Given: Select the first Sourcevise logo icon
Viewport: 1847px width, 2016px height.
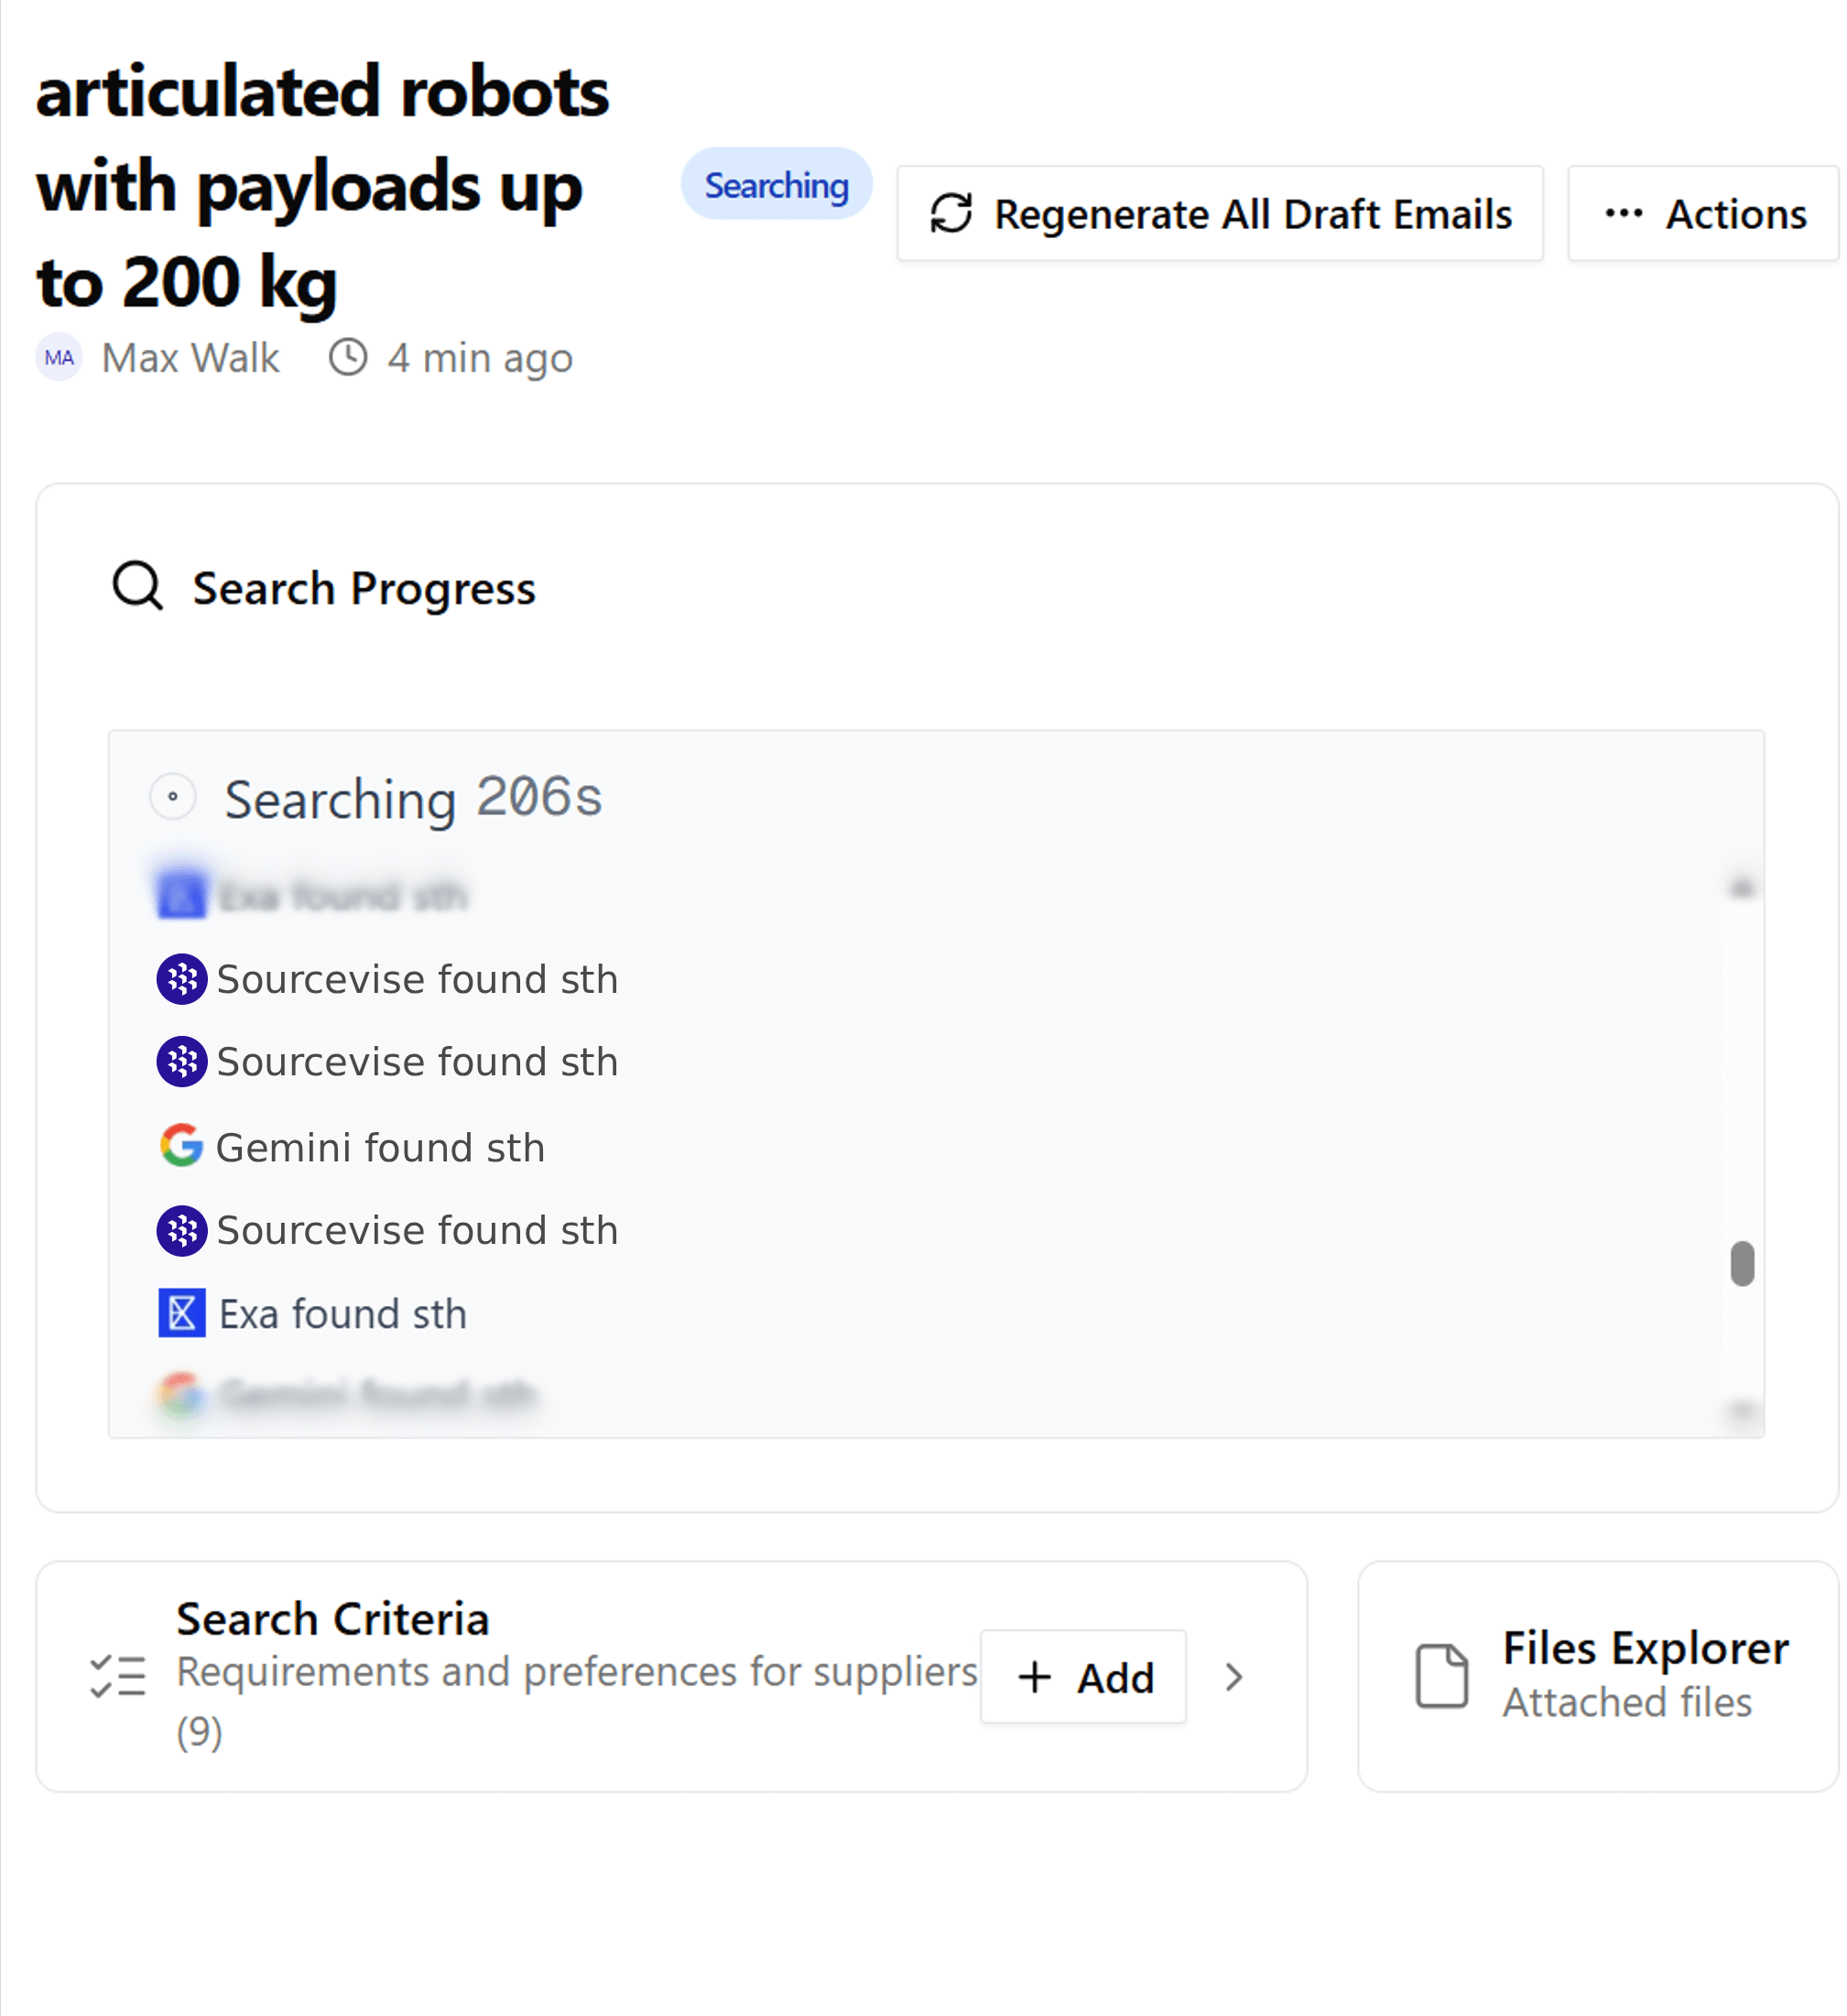Looking at the screenshot, I should (182, 980).
